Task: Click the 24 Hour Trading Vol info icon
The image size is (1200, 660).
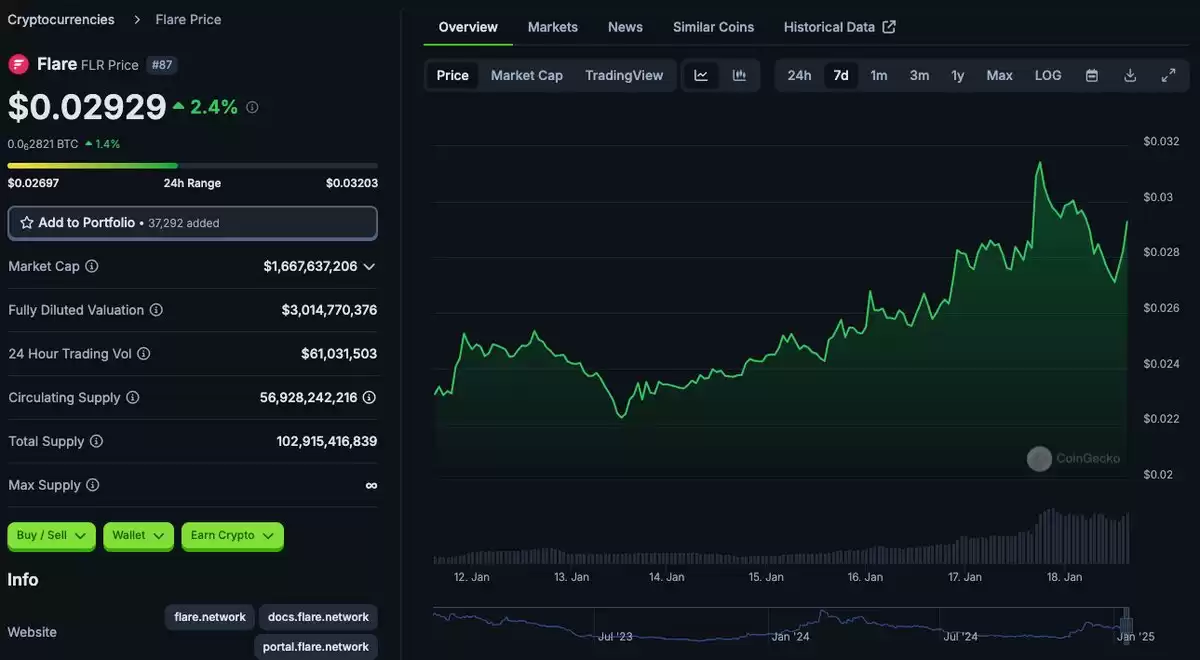Action: 143,354
